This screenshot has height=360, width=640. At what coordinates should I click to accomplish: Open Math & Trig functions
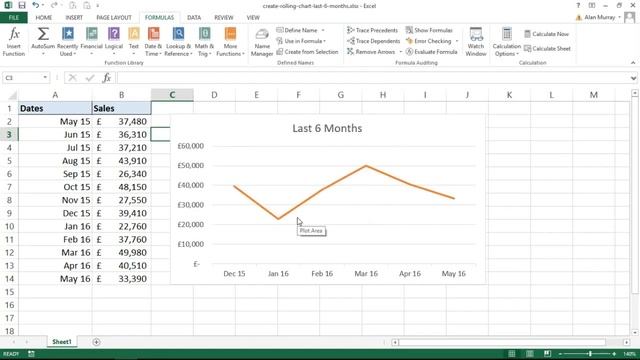click(x=204, y=42)
